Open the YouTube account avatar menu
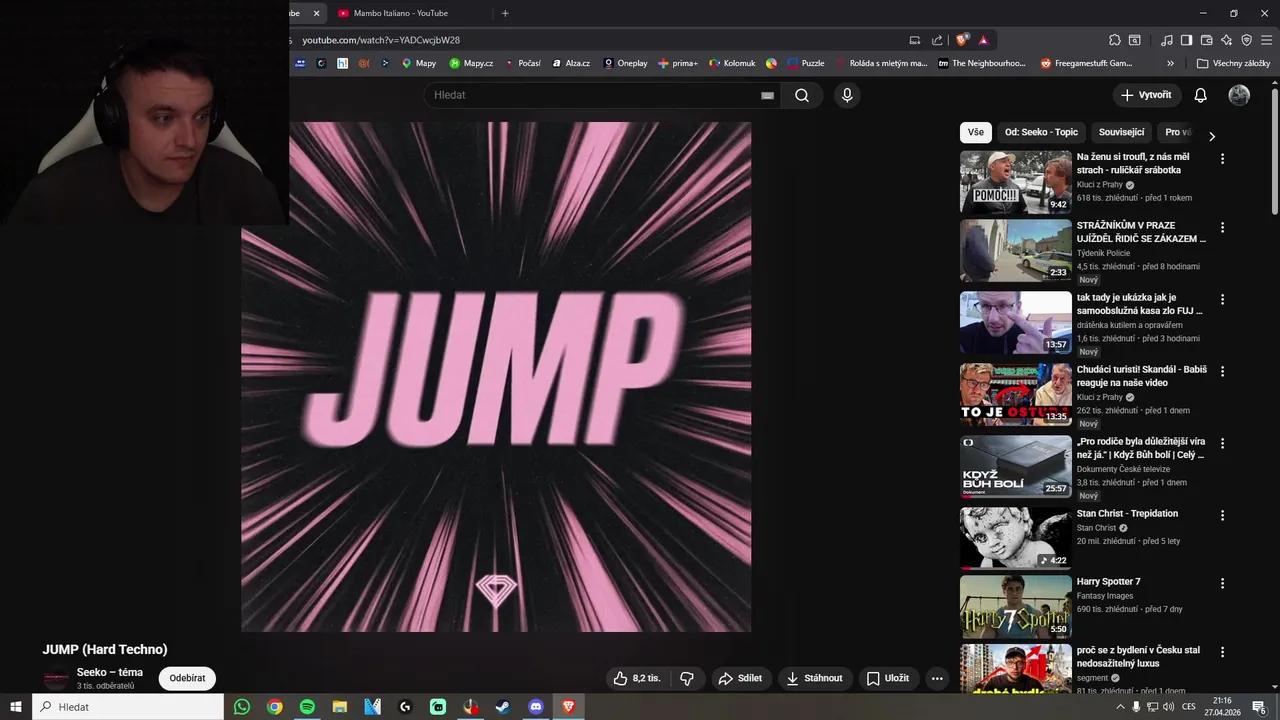Viewport: 1280px width, 720px height. [x=1239, y=95]
